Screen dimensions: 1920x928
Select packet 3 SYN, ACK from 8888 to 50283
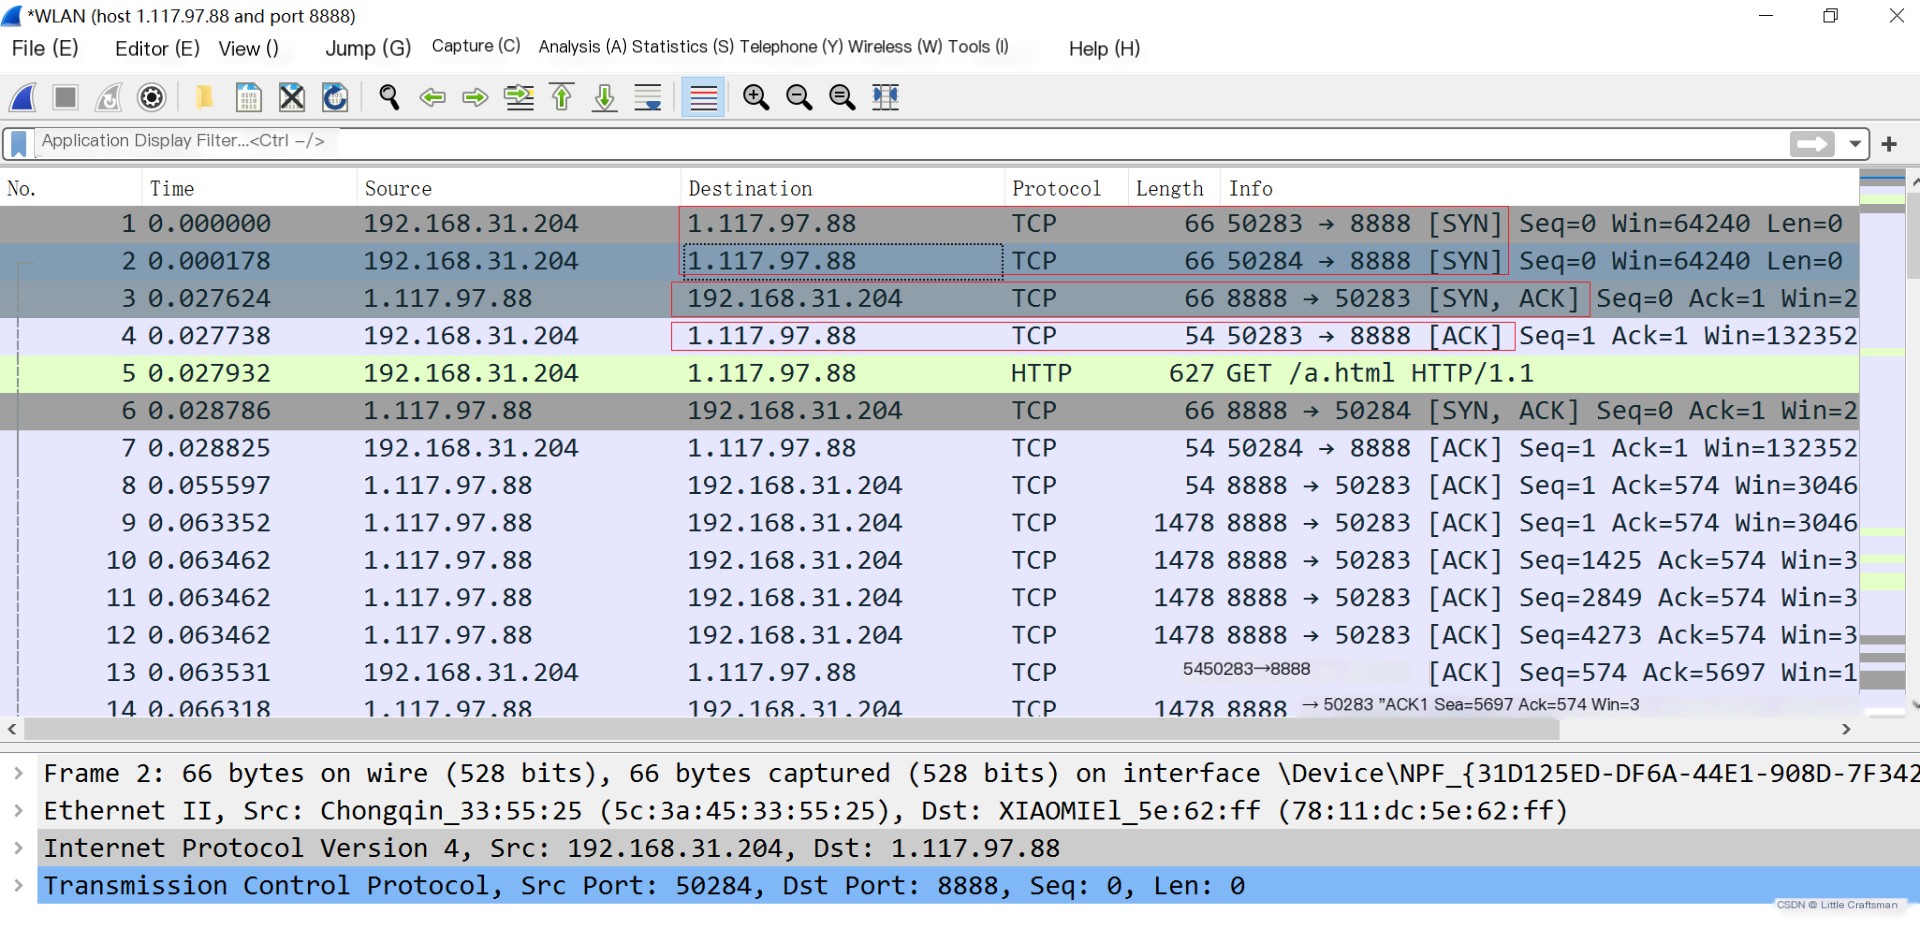point(929,298)
